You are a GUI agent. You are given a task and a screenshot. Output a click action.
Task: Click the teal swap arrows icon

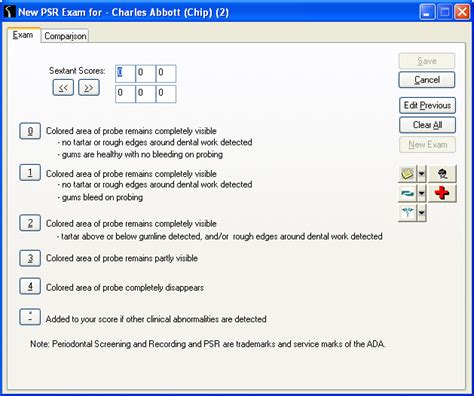pos(407,193)
